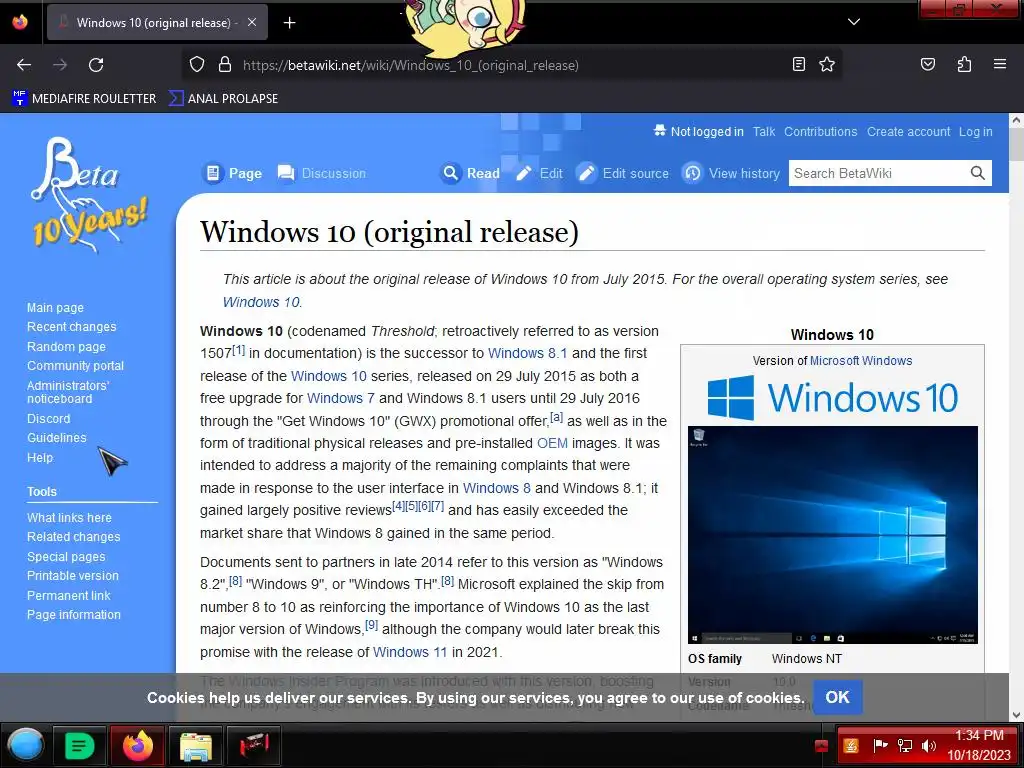Open citation reference [1]

click(238, 350)
